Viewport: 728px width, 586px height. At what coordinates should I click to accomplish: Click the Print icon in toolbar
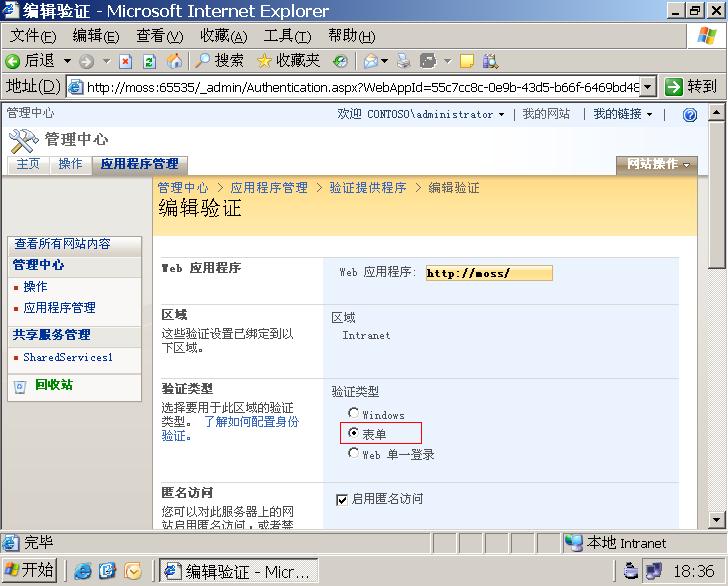pyautogui.click(x=403, y=61)
